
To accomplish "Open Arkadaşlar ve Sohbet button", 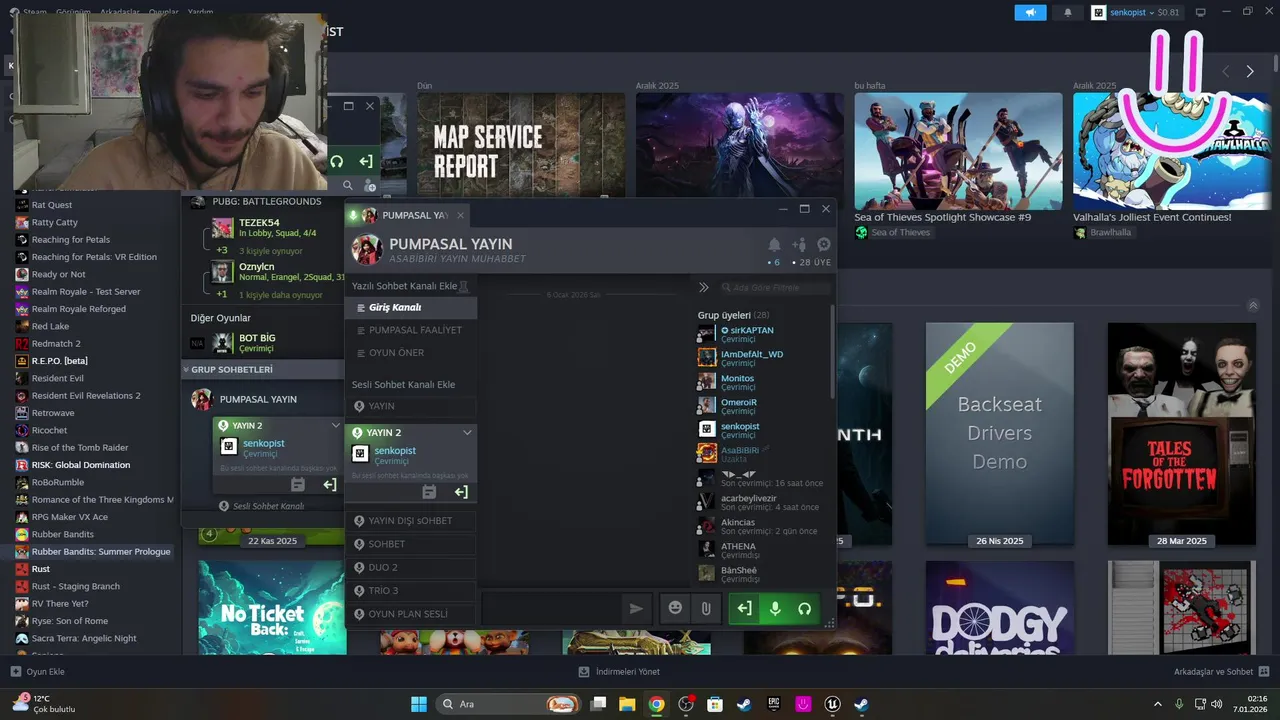I will point(1221,672).
